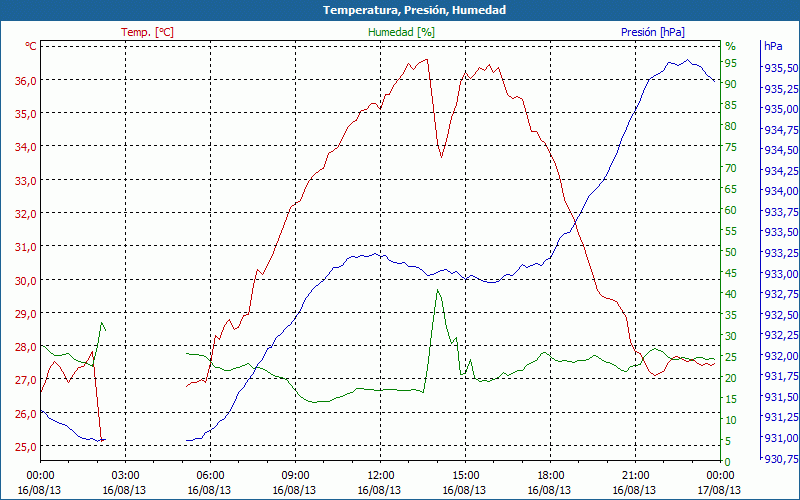Click the green '%' axis unit label

(731, 46)
